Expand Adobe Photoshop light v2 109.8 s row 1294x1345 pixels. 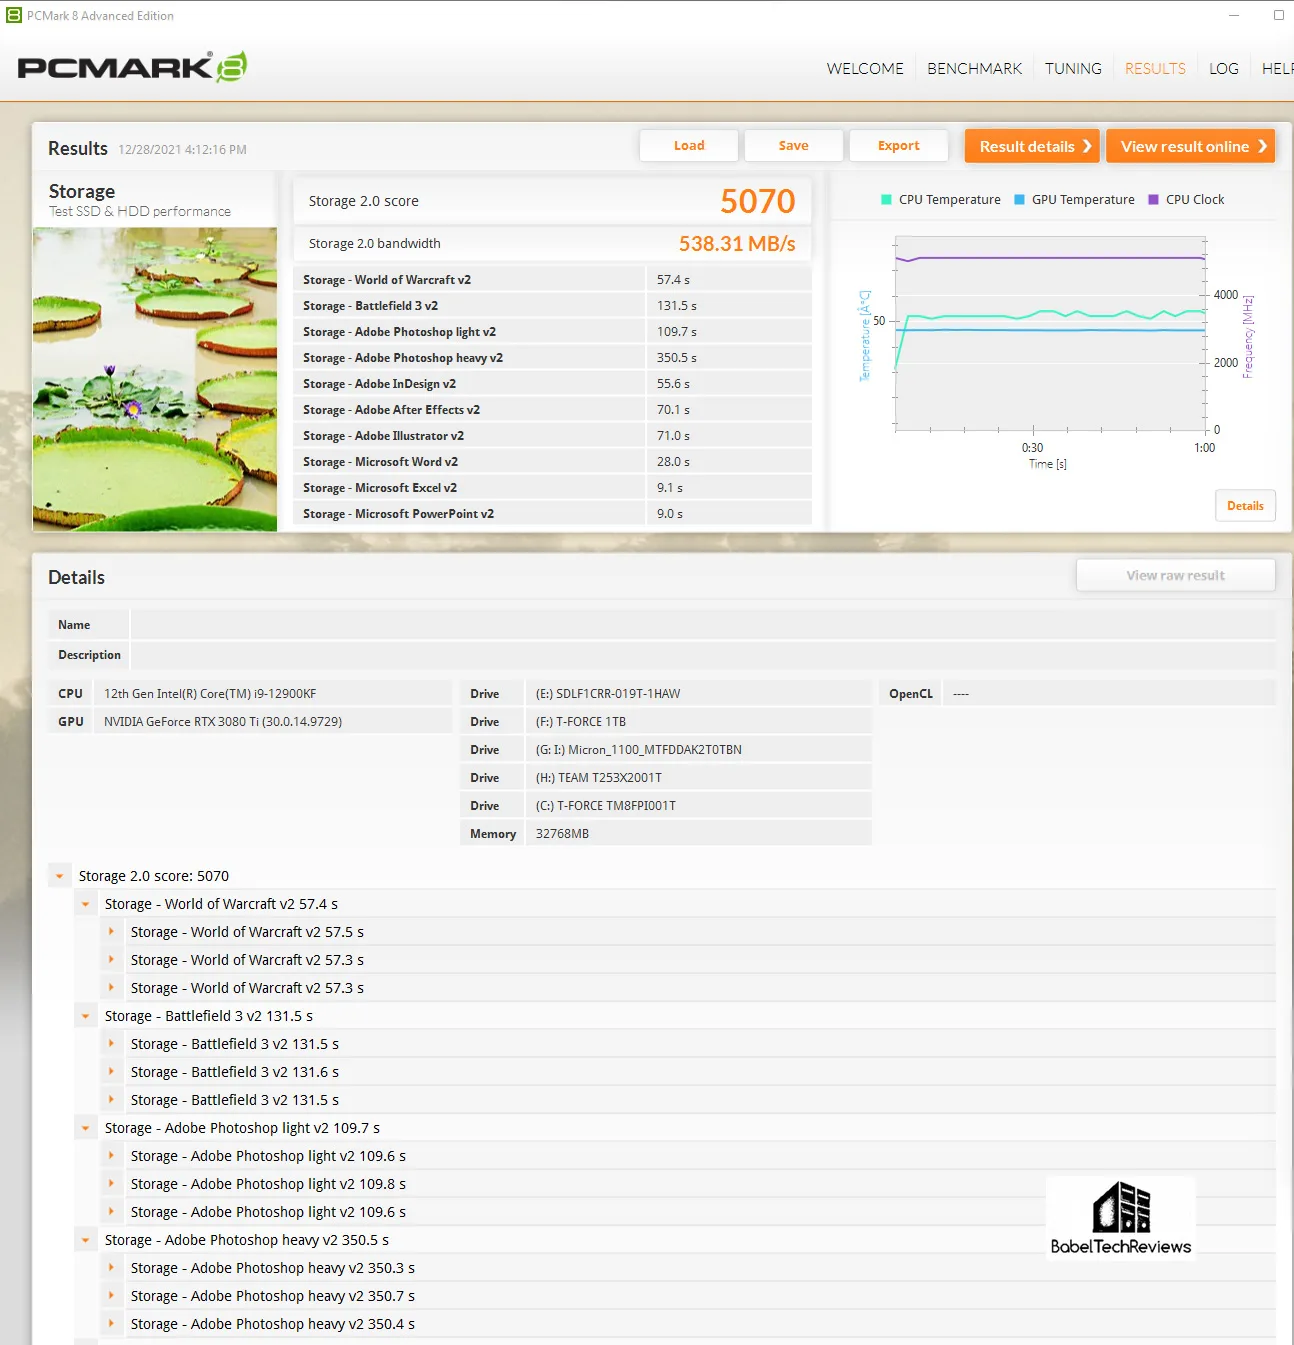[111, 1184]
